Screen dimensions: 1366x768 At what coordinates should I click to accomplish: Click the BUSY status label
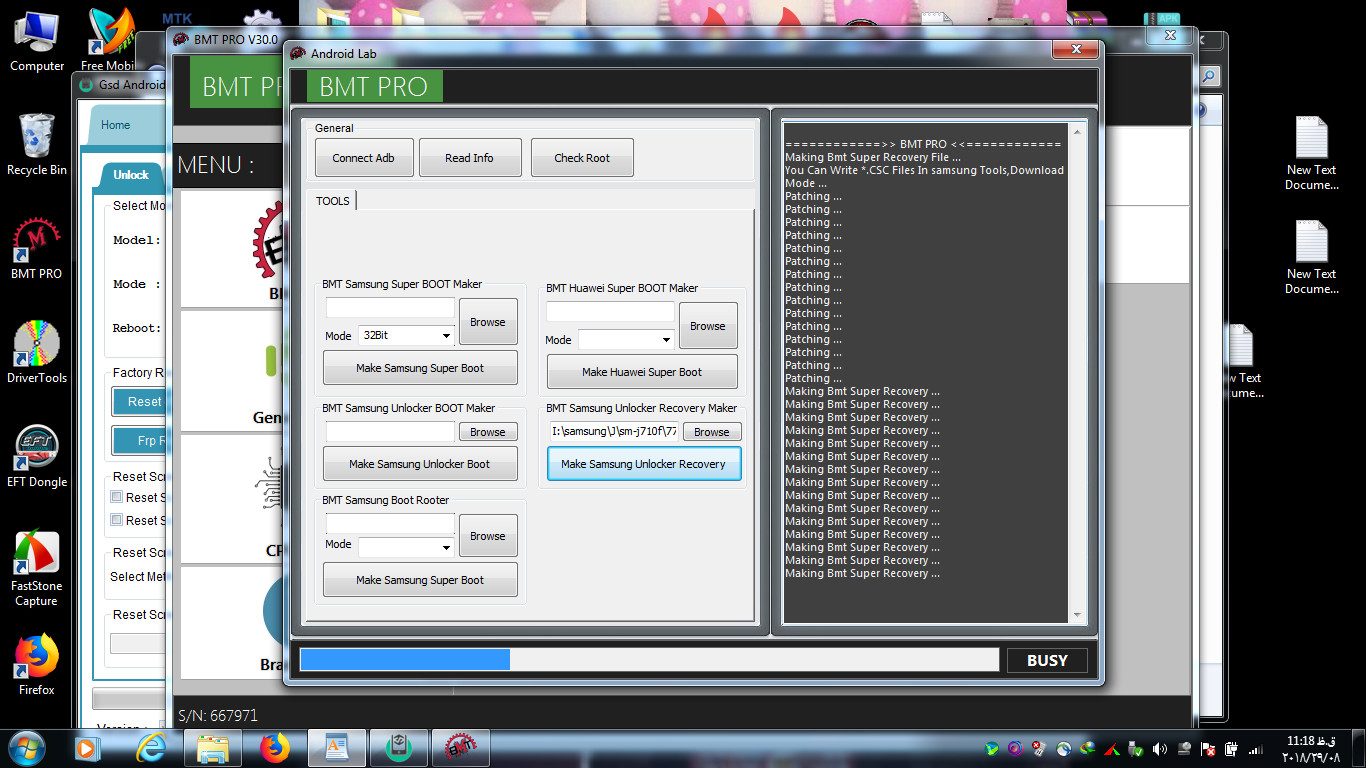tap(1047, 660)
